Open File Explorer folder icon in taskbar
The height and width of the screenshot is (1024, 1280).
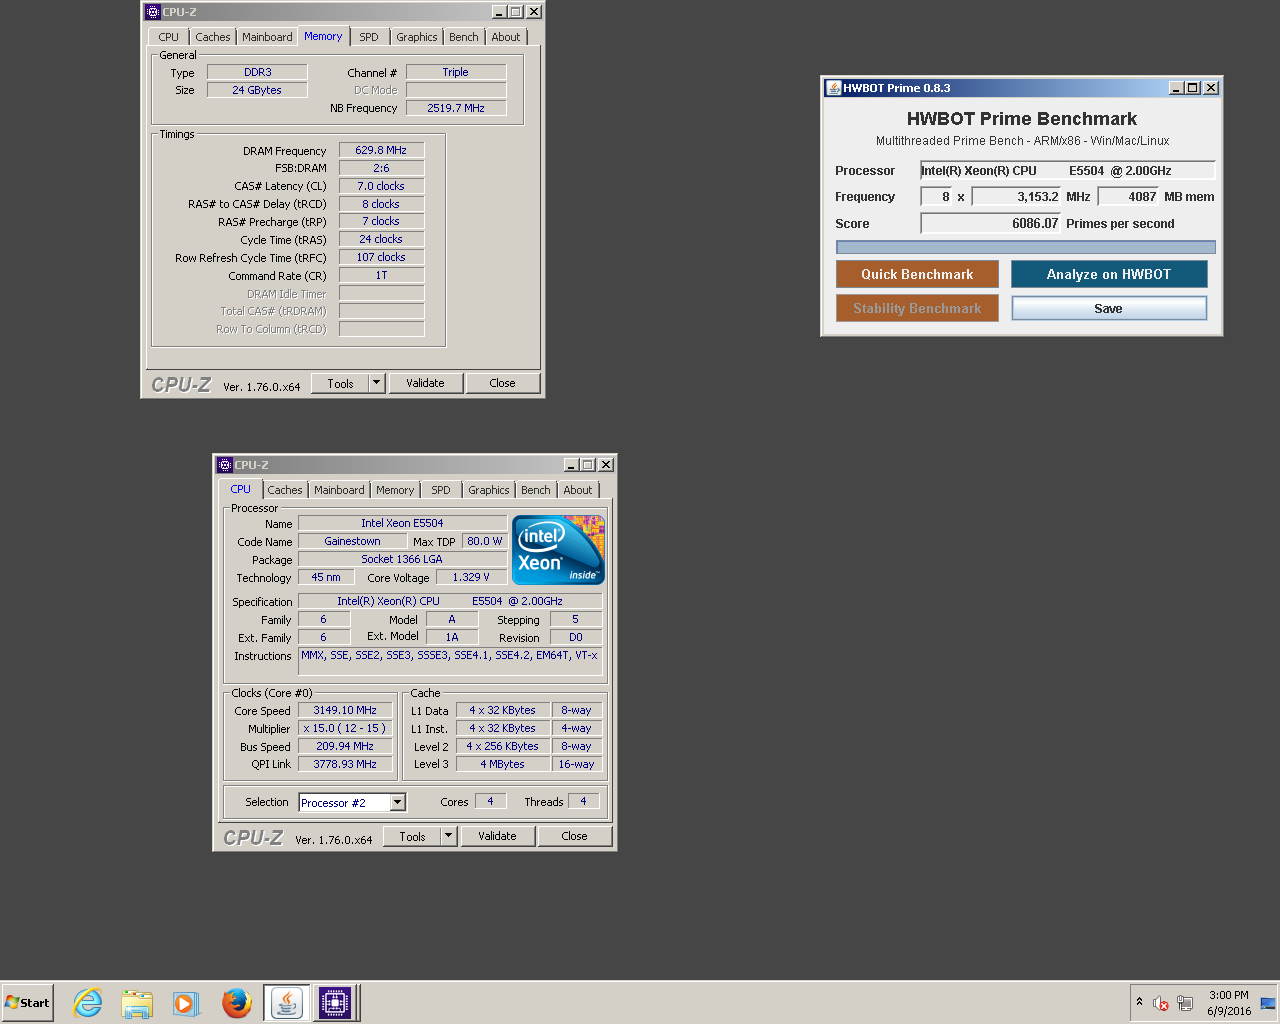click(137, 1003)
